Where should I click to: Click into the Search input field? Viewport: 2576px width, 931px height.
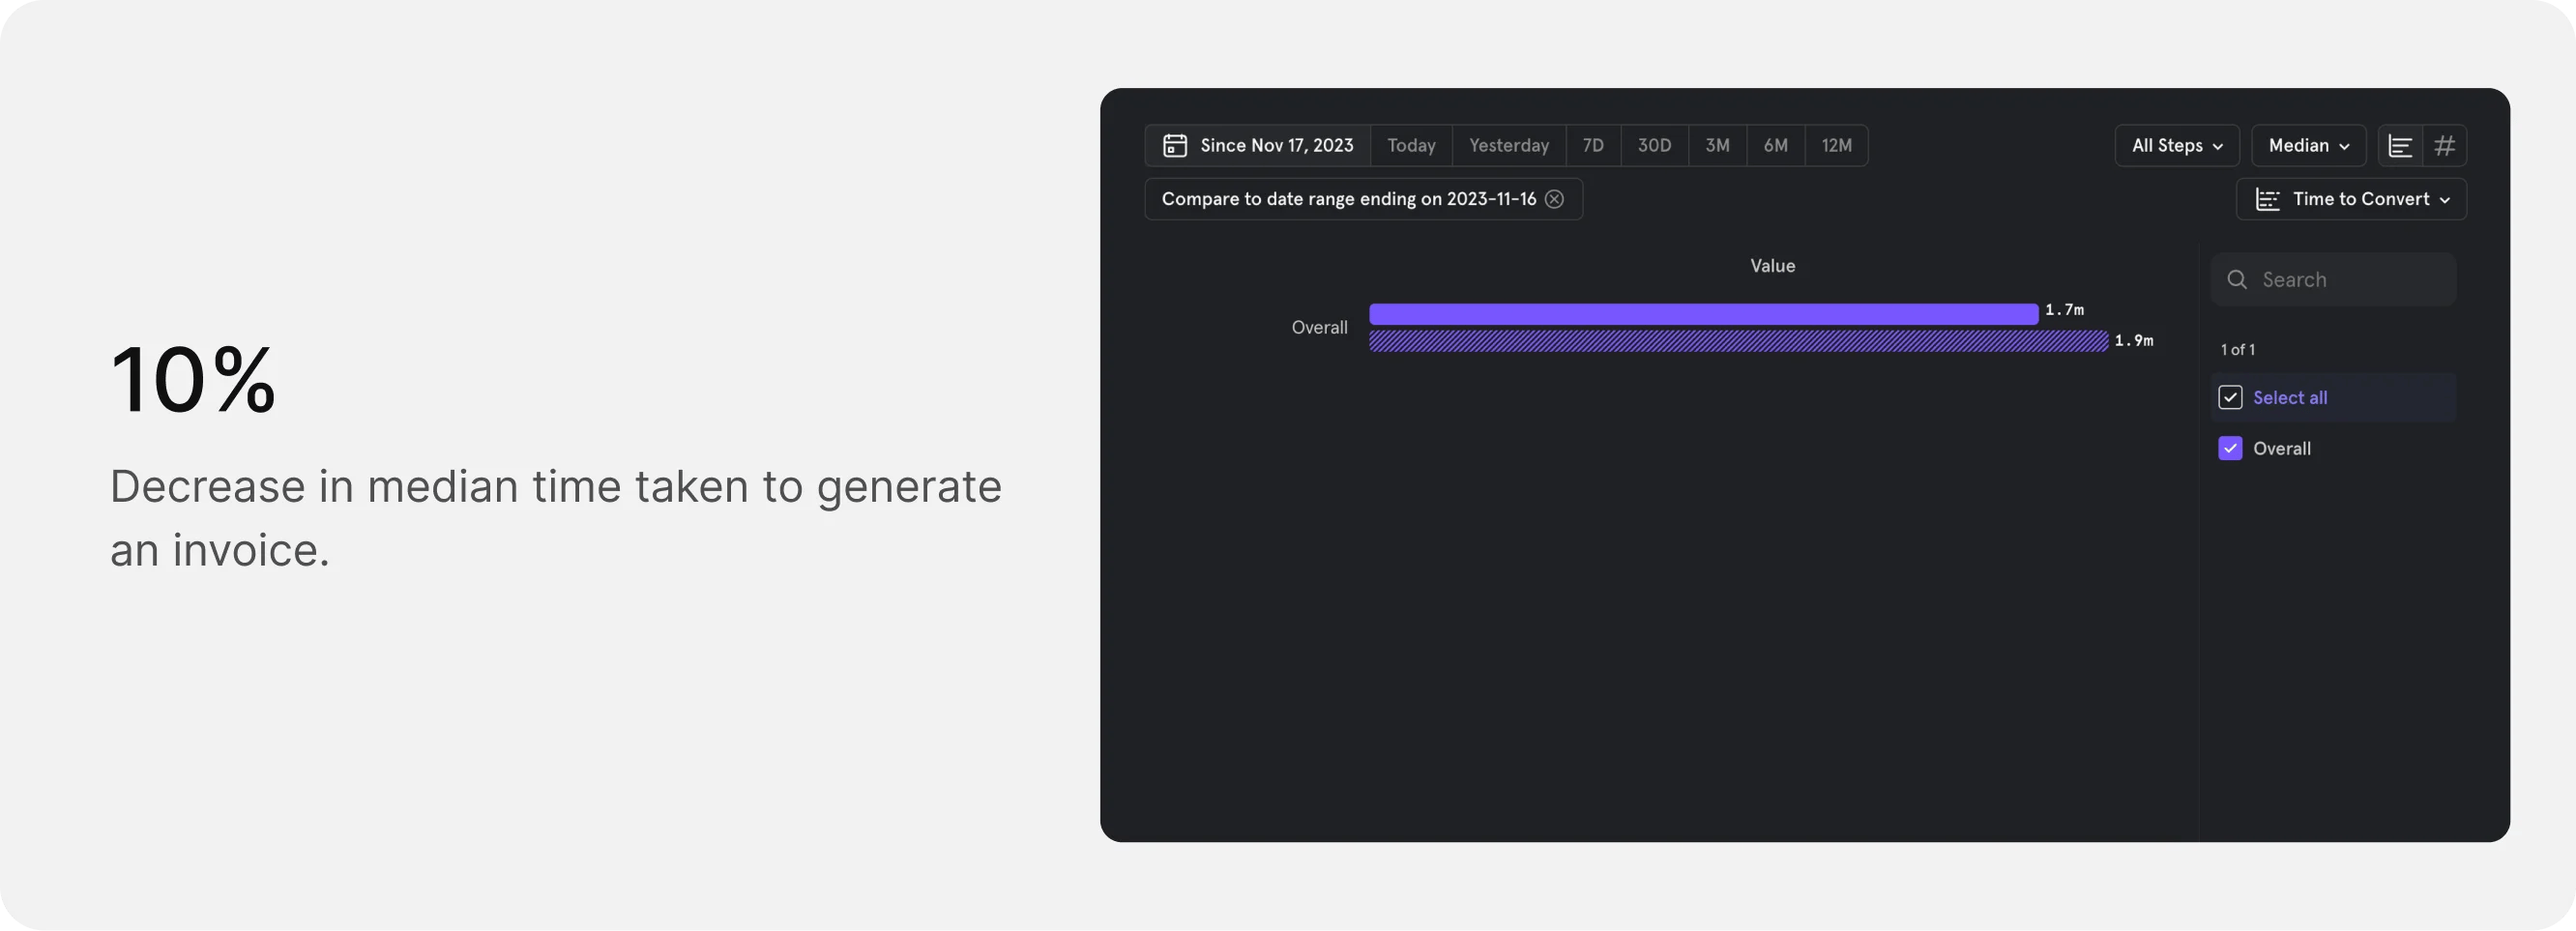(x=2345, y=280)
